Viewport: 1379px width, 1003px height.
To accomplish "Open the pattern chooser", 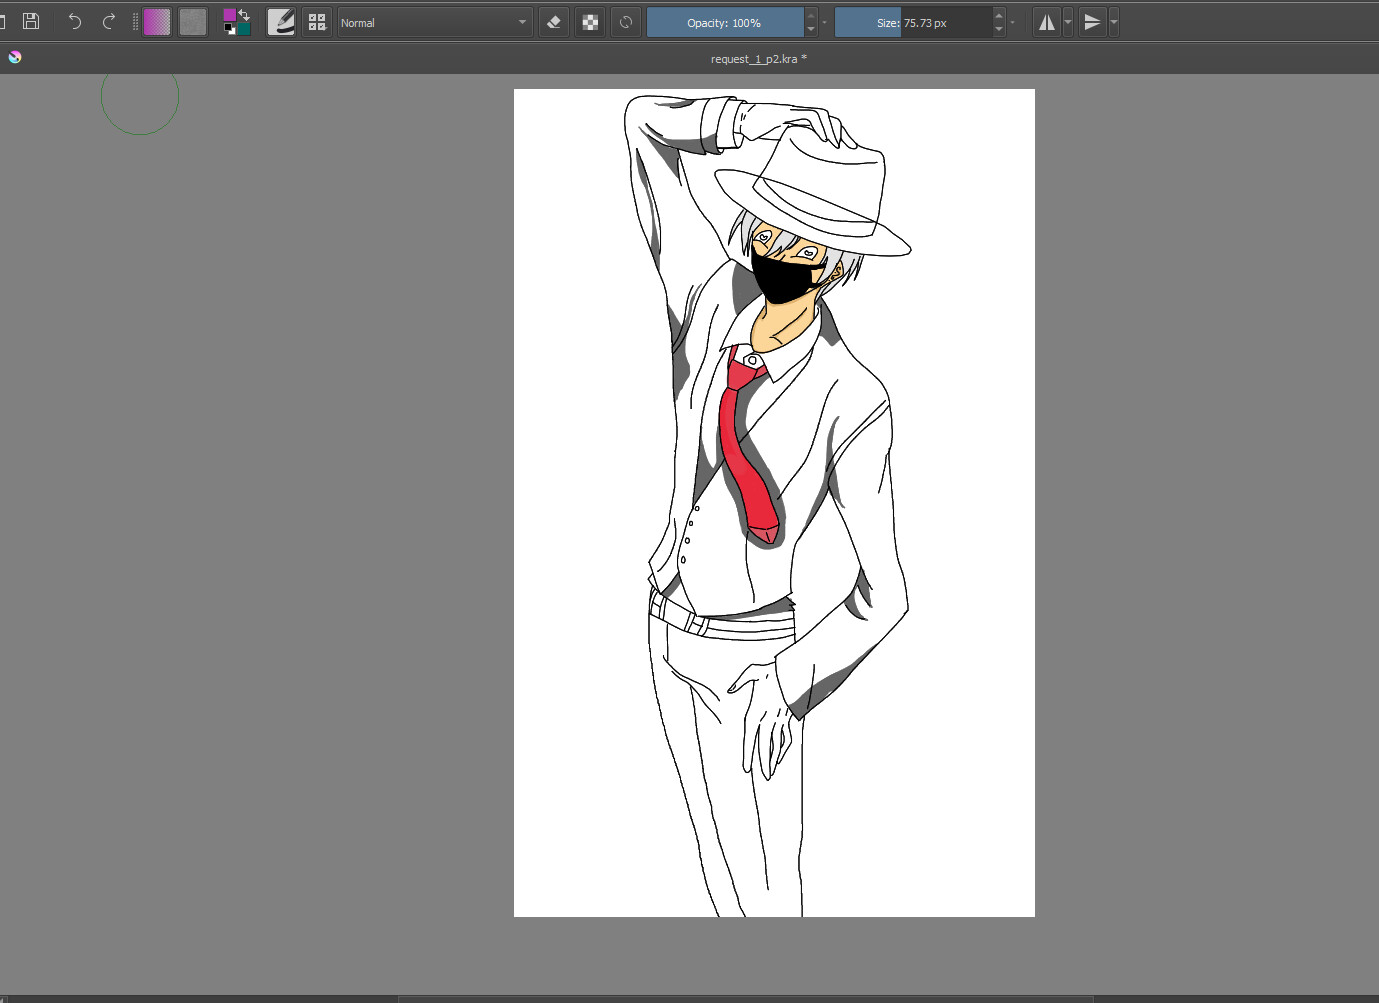I will pos(192,21).
